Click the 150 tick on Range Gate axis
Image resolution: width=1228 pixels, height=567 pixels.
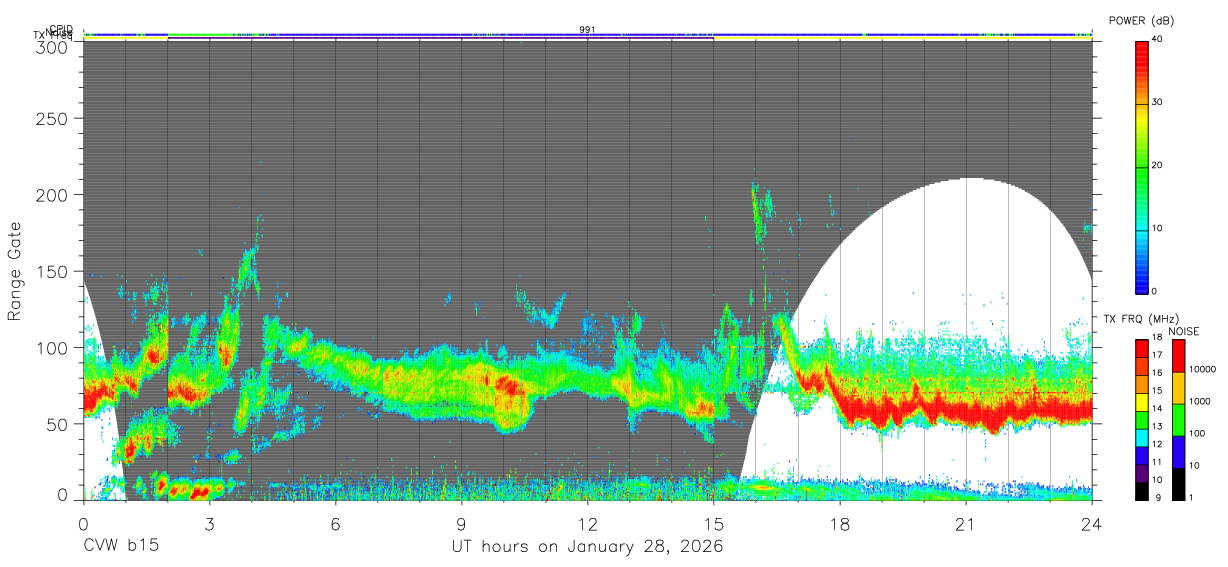tap(52, 271)
